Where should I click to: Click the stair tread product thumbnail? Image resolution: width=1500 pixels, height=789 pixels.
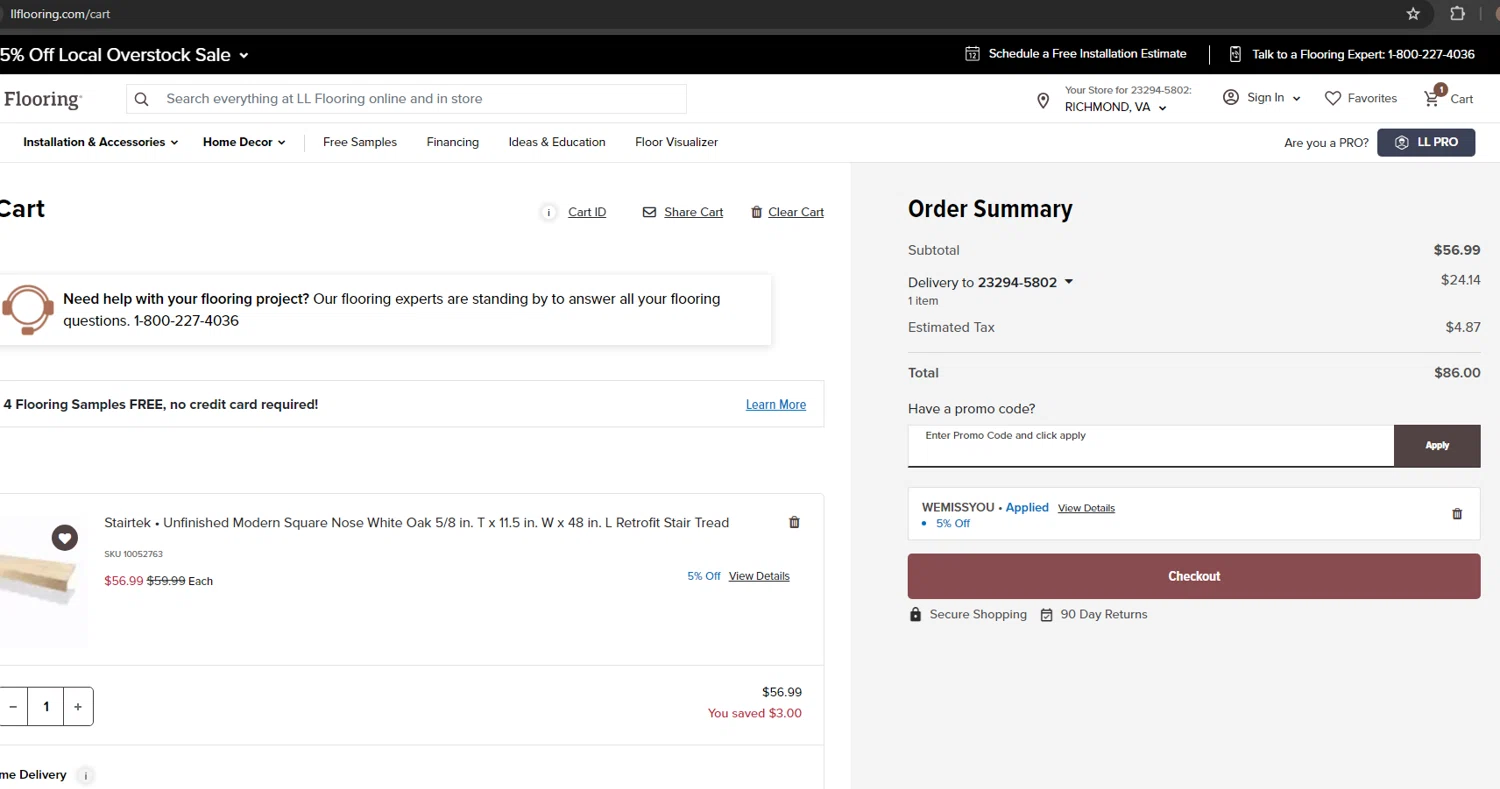click(x=44, y=583)
